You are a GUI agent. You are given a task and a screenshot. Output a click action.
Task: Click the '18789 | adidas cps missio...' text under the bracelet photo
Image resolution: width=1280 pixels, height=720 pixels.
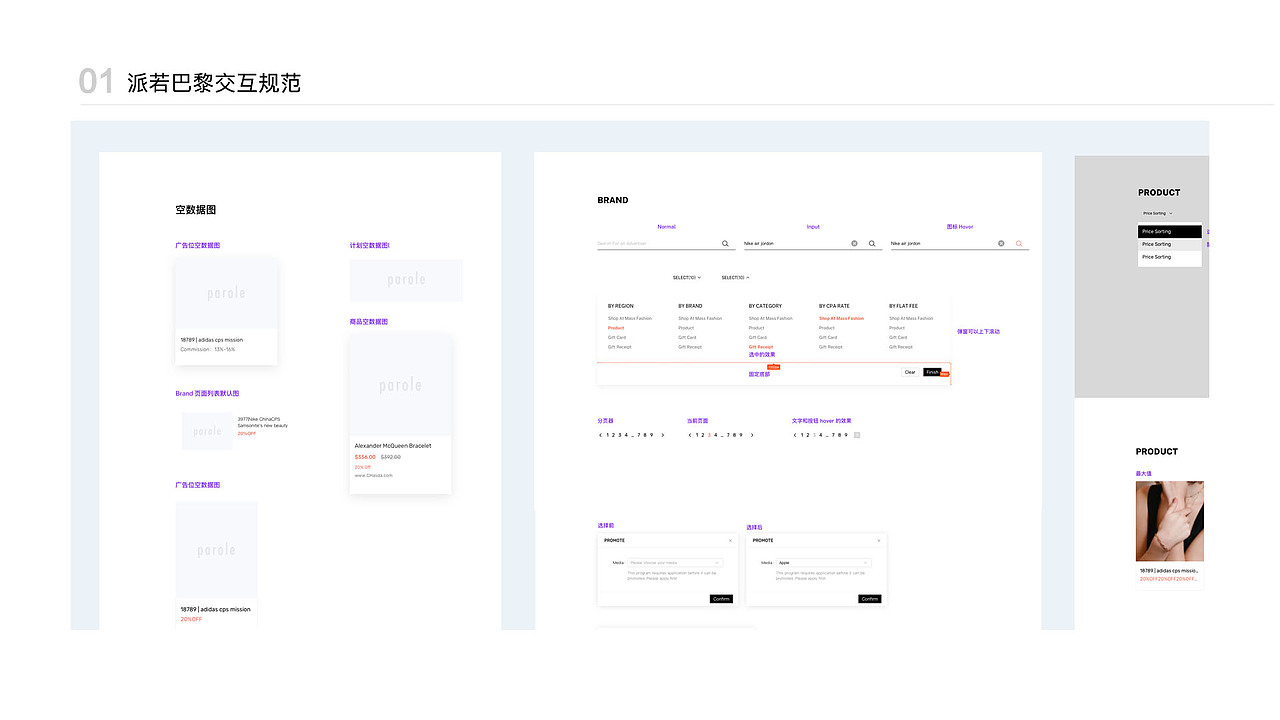(1169, 571)
